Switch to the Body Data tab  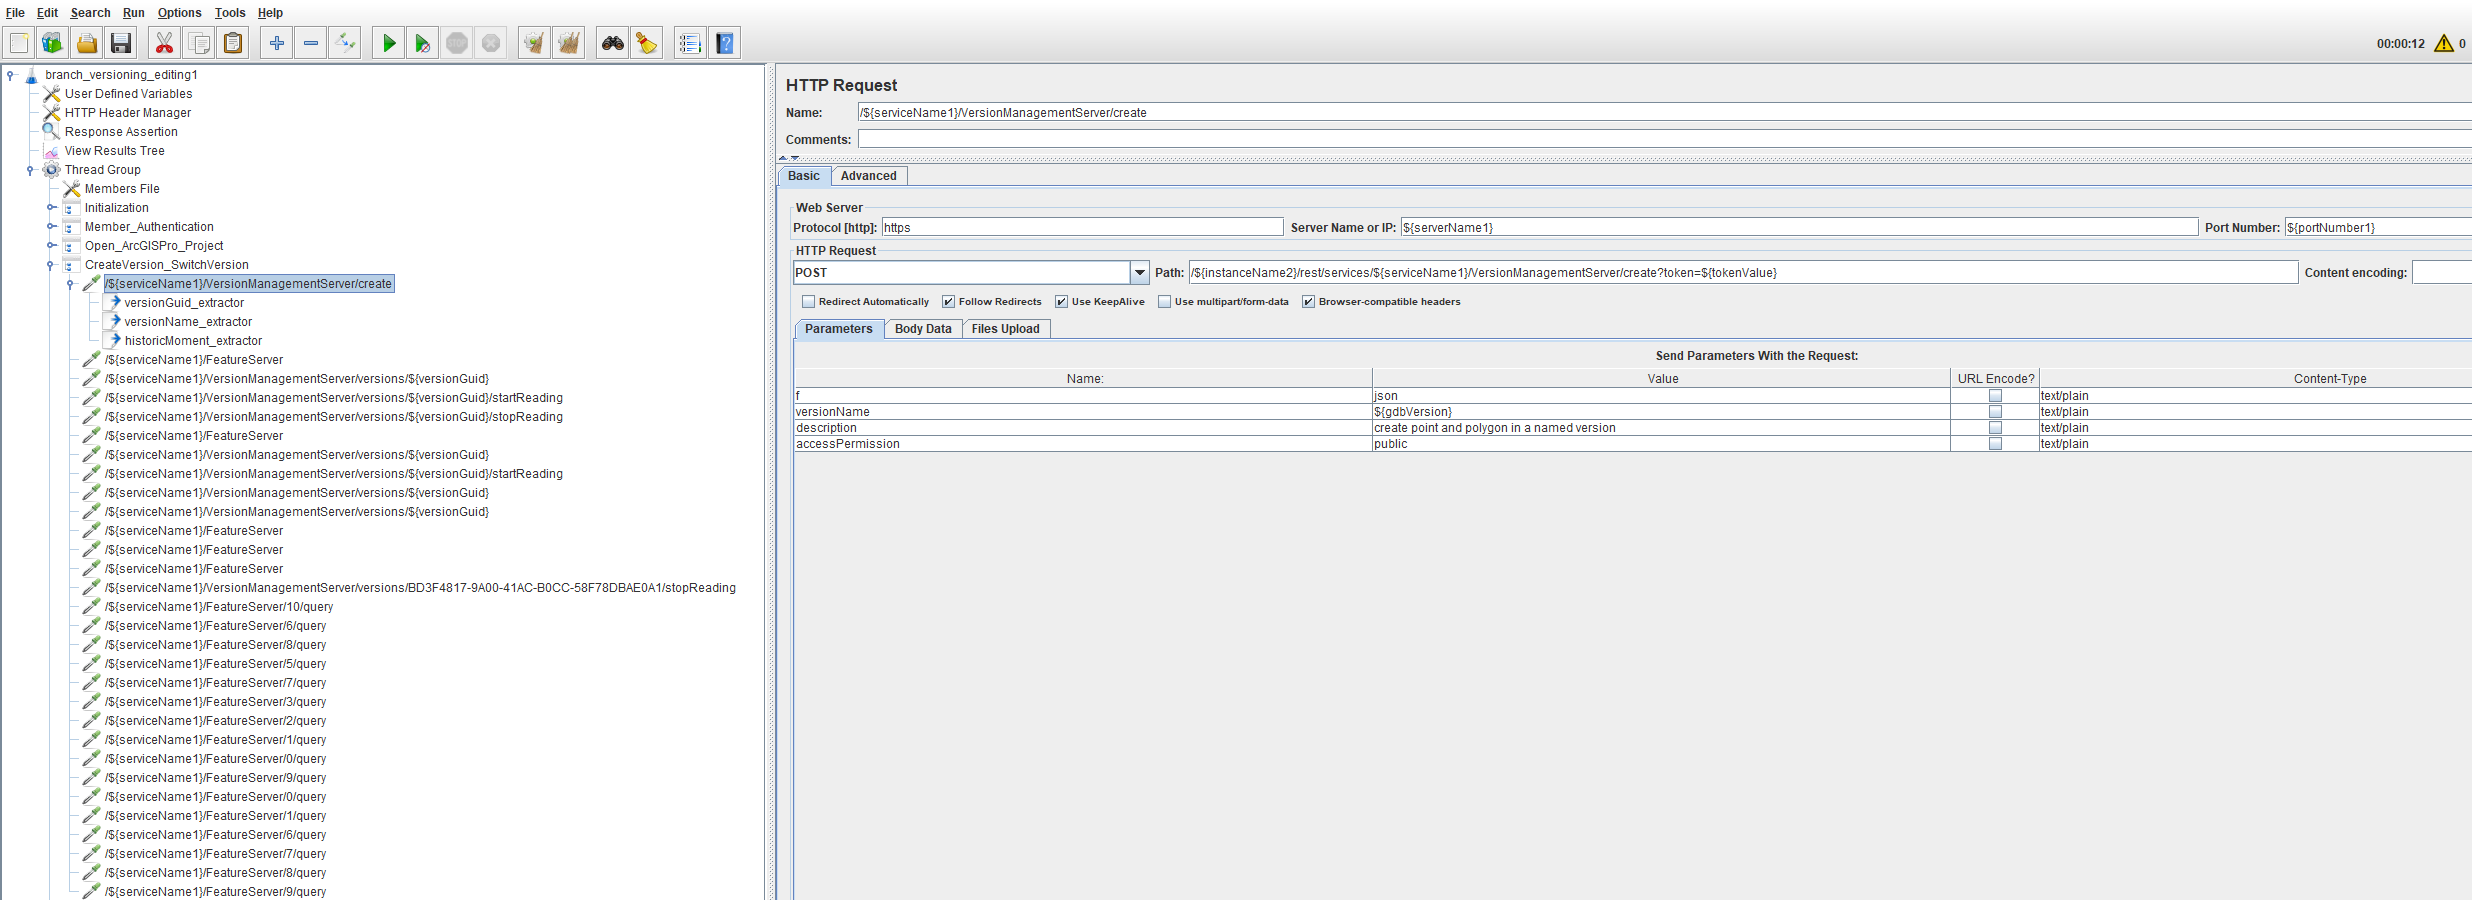coord(923,329)
